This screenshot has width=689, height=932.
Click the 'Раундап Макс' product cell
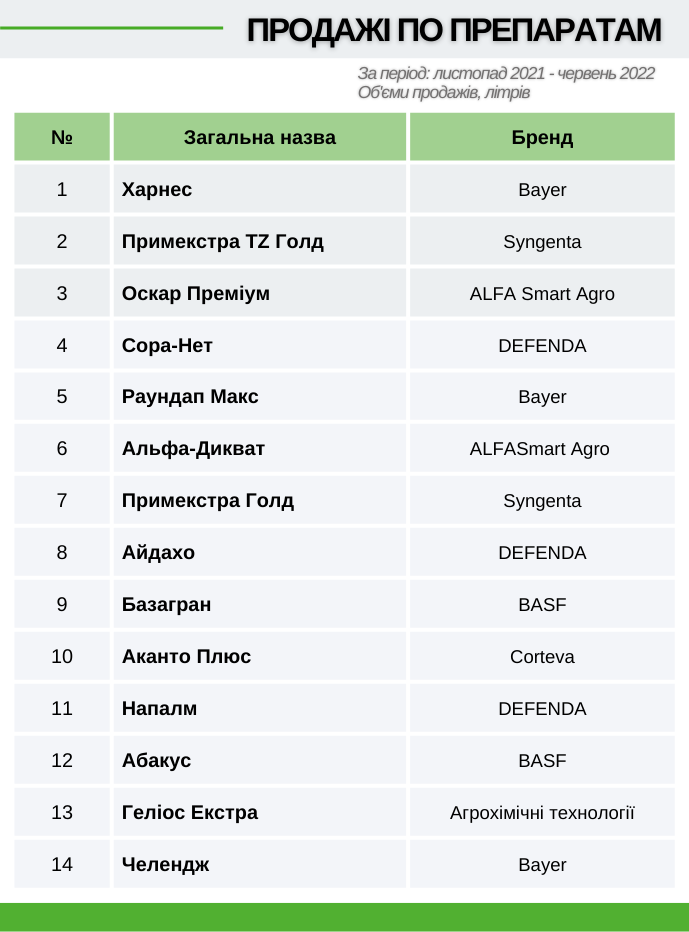pos(260,396)
